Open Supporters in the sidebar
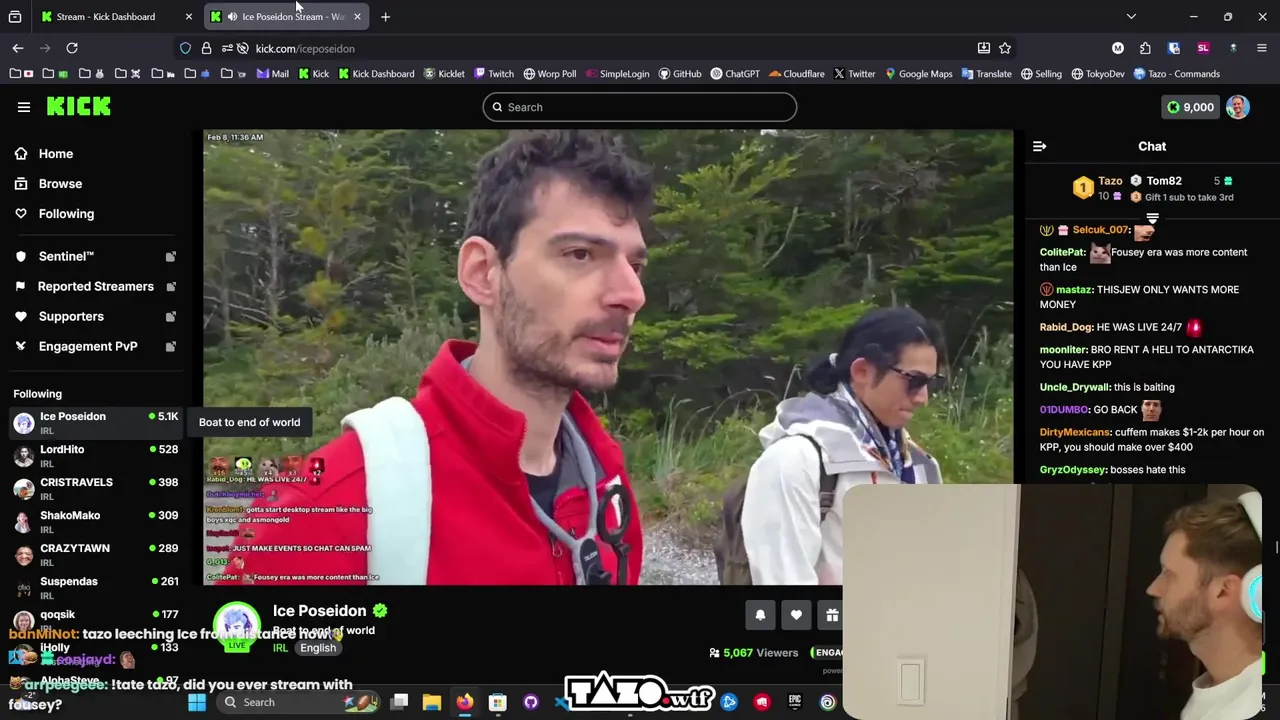 tap(71, 317)
